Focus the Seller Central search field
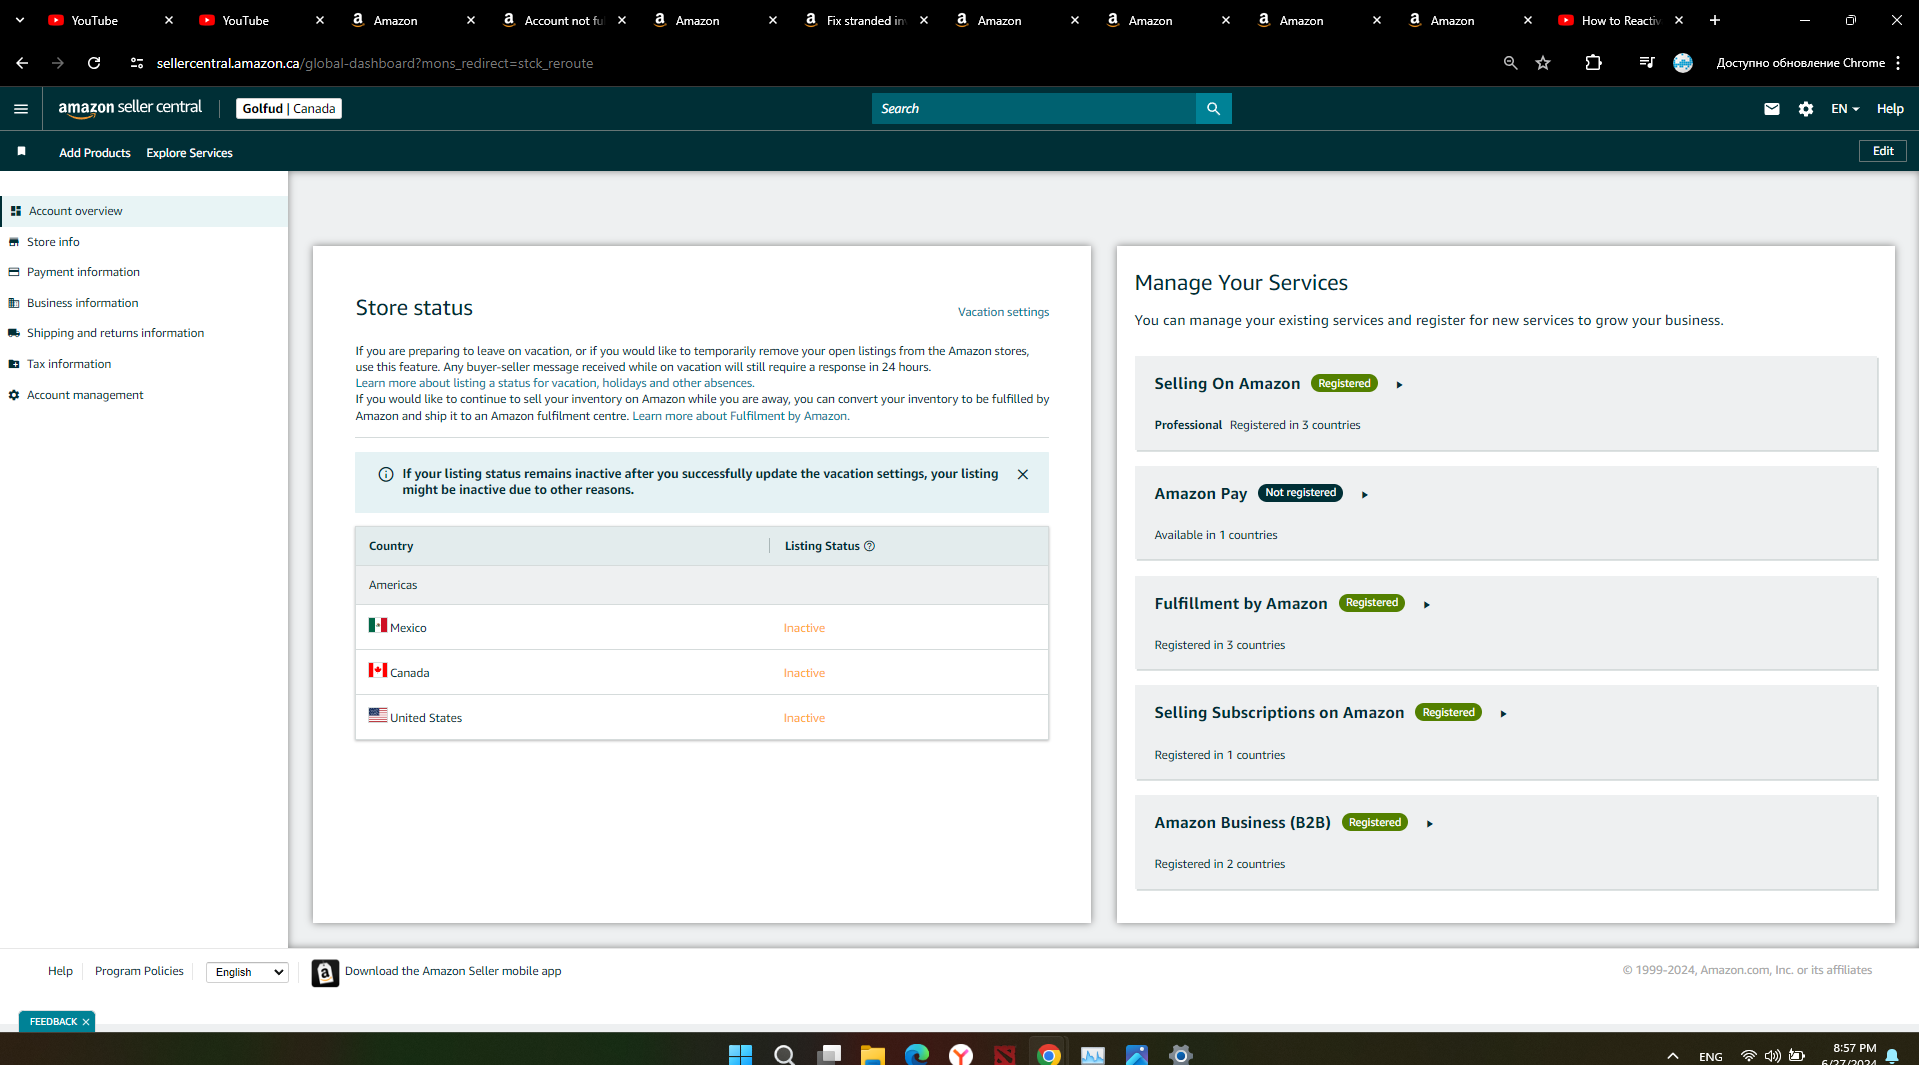1919x1065 pixels. click(1034, 109)
